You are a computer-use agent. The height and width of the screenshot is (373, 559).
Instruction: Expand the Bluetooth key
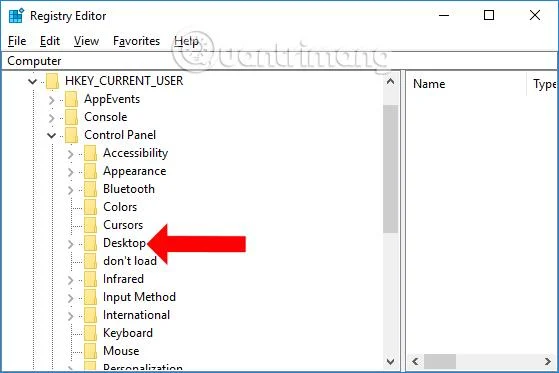[71, 190]
